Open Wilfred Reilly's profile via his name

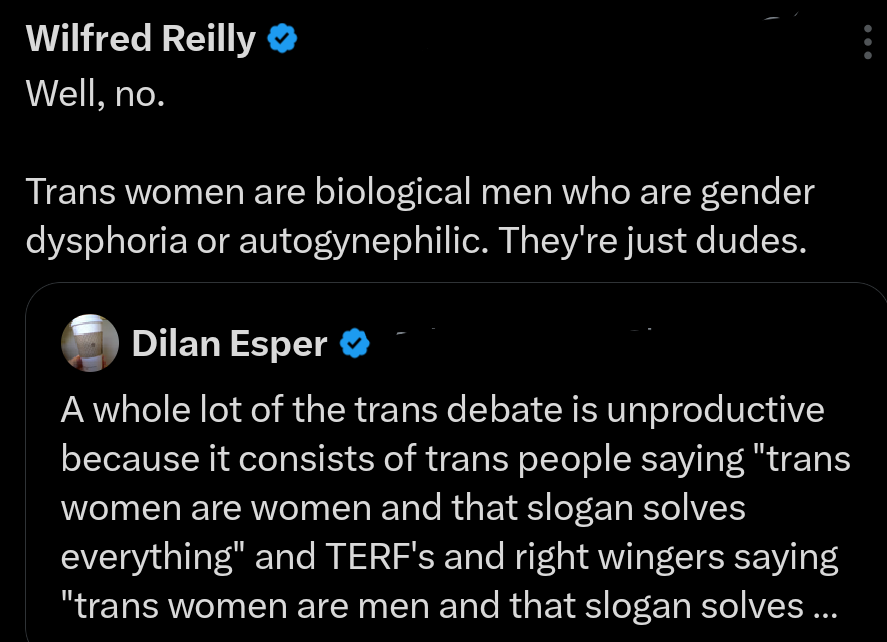coord(140,38)
